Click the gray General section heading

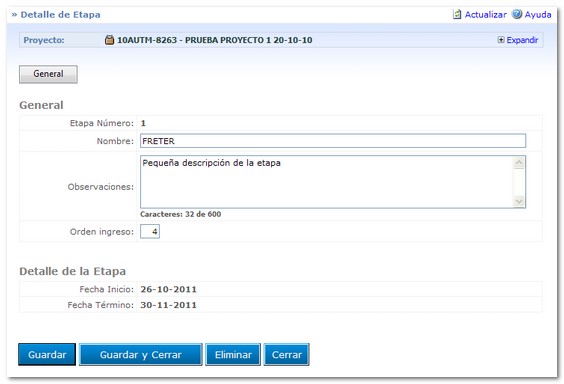[x=41, y=105]
